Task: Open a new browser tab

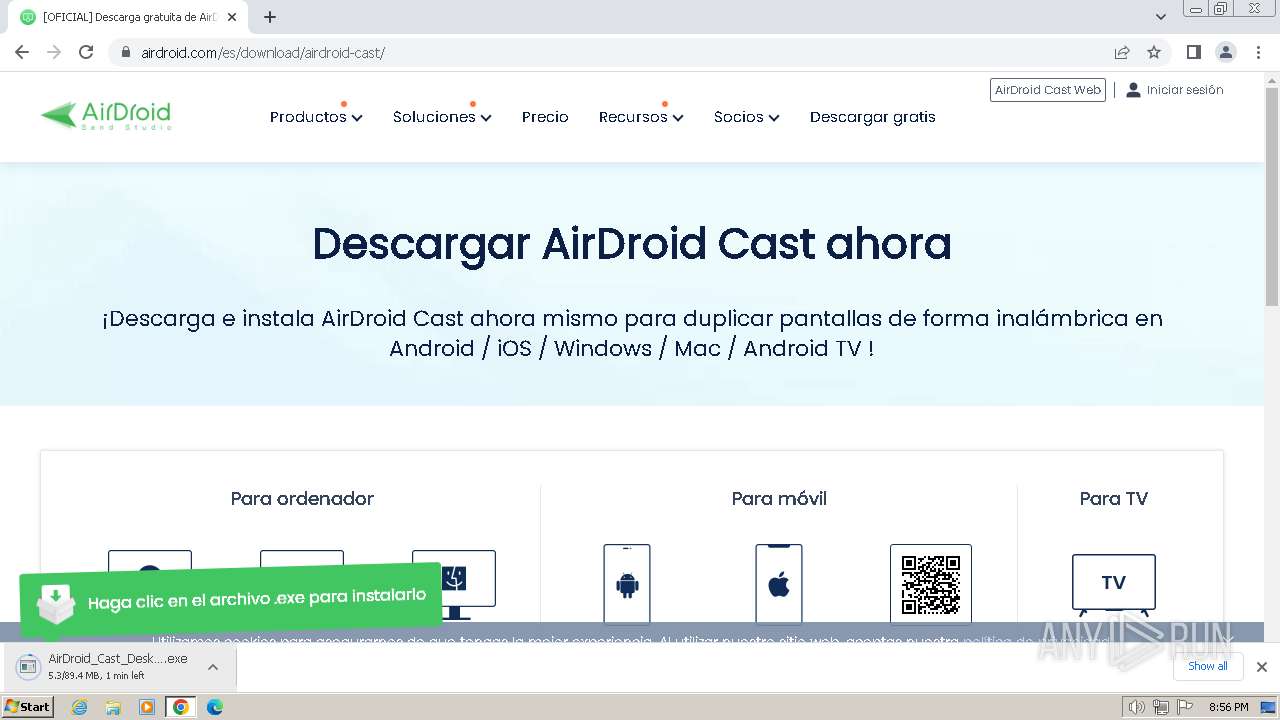Action: point(270,17)
